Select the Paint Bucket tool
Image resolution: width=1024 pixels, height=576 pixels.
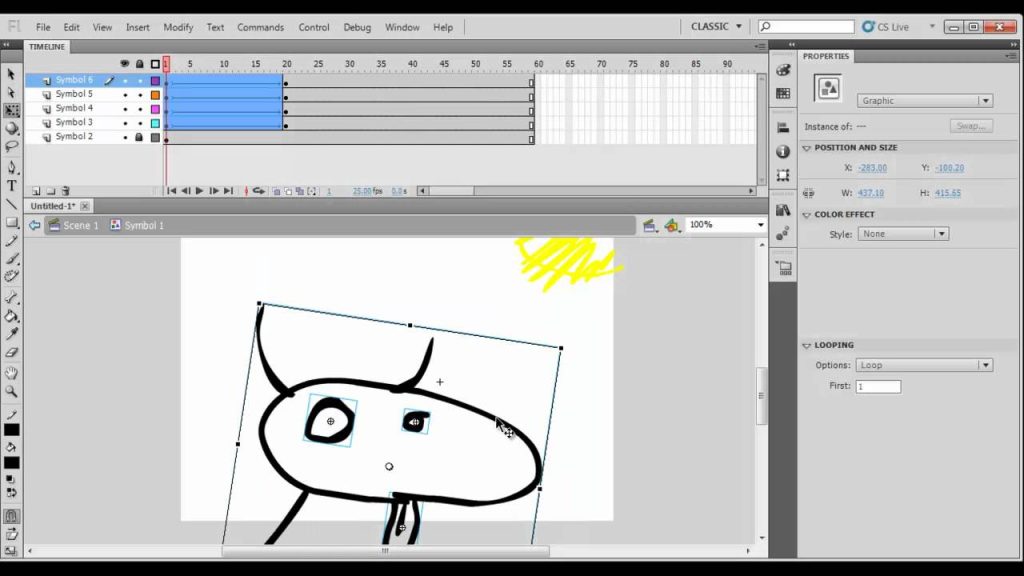coord(11,316)
